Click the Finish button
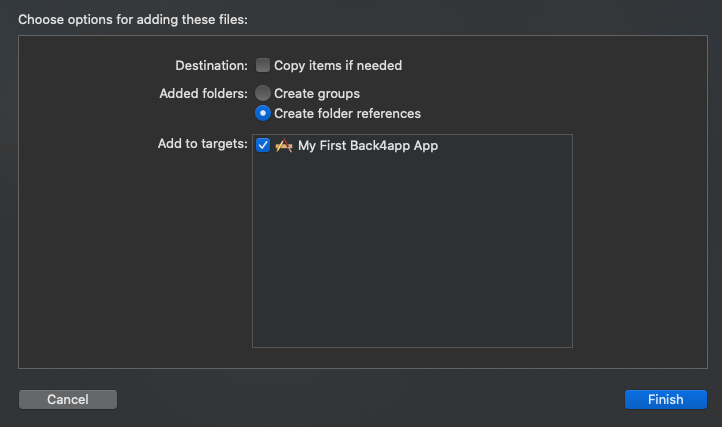This screenshot has width=722, height=427. [x=665, y=399]
